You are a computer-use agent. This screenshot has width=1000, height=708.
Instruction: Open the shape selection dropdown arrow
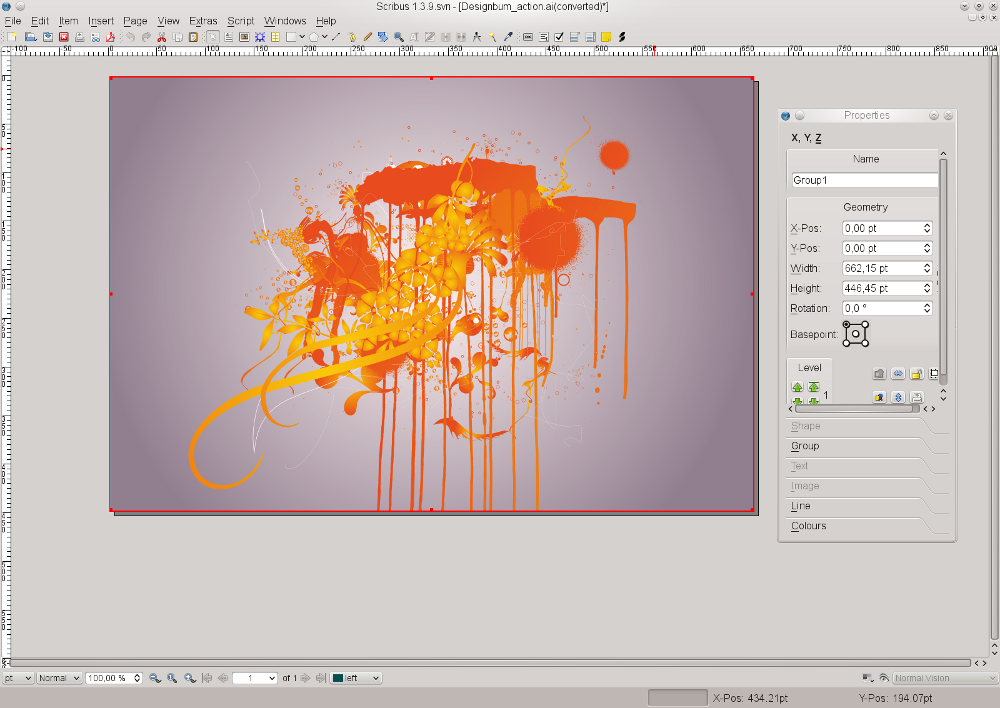click(x=301, y=36)
